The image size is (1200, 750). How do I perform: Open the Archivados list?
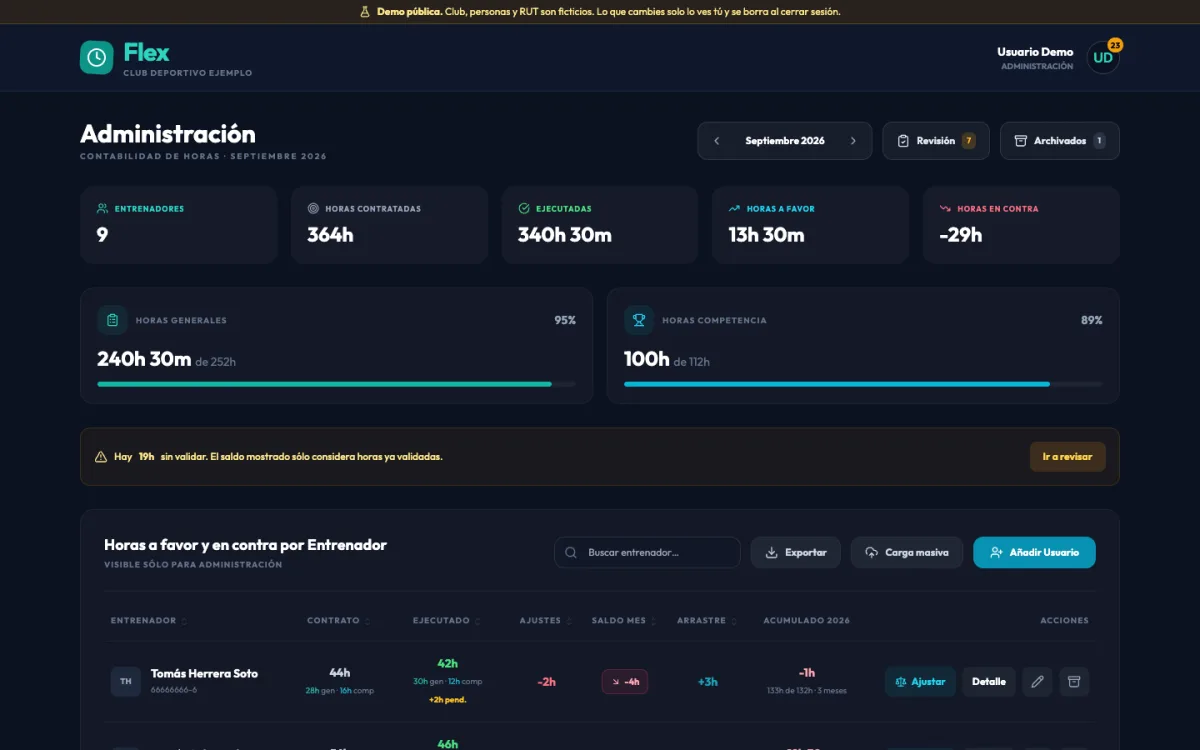[1060, 141]
